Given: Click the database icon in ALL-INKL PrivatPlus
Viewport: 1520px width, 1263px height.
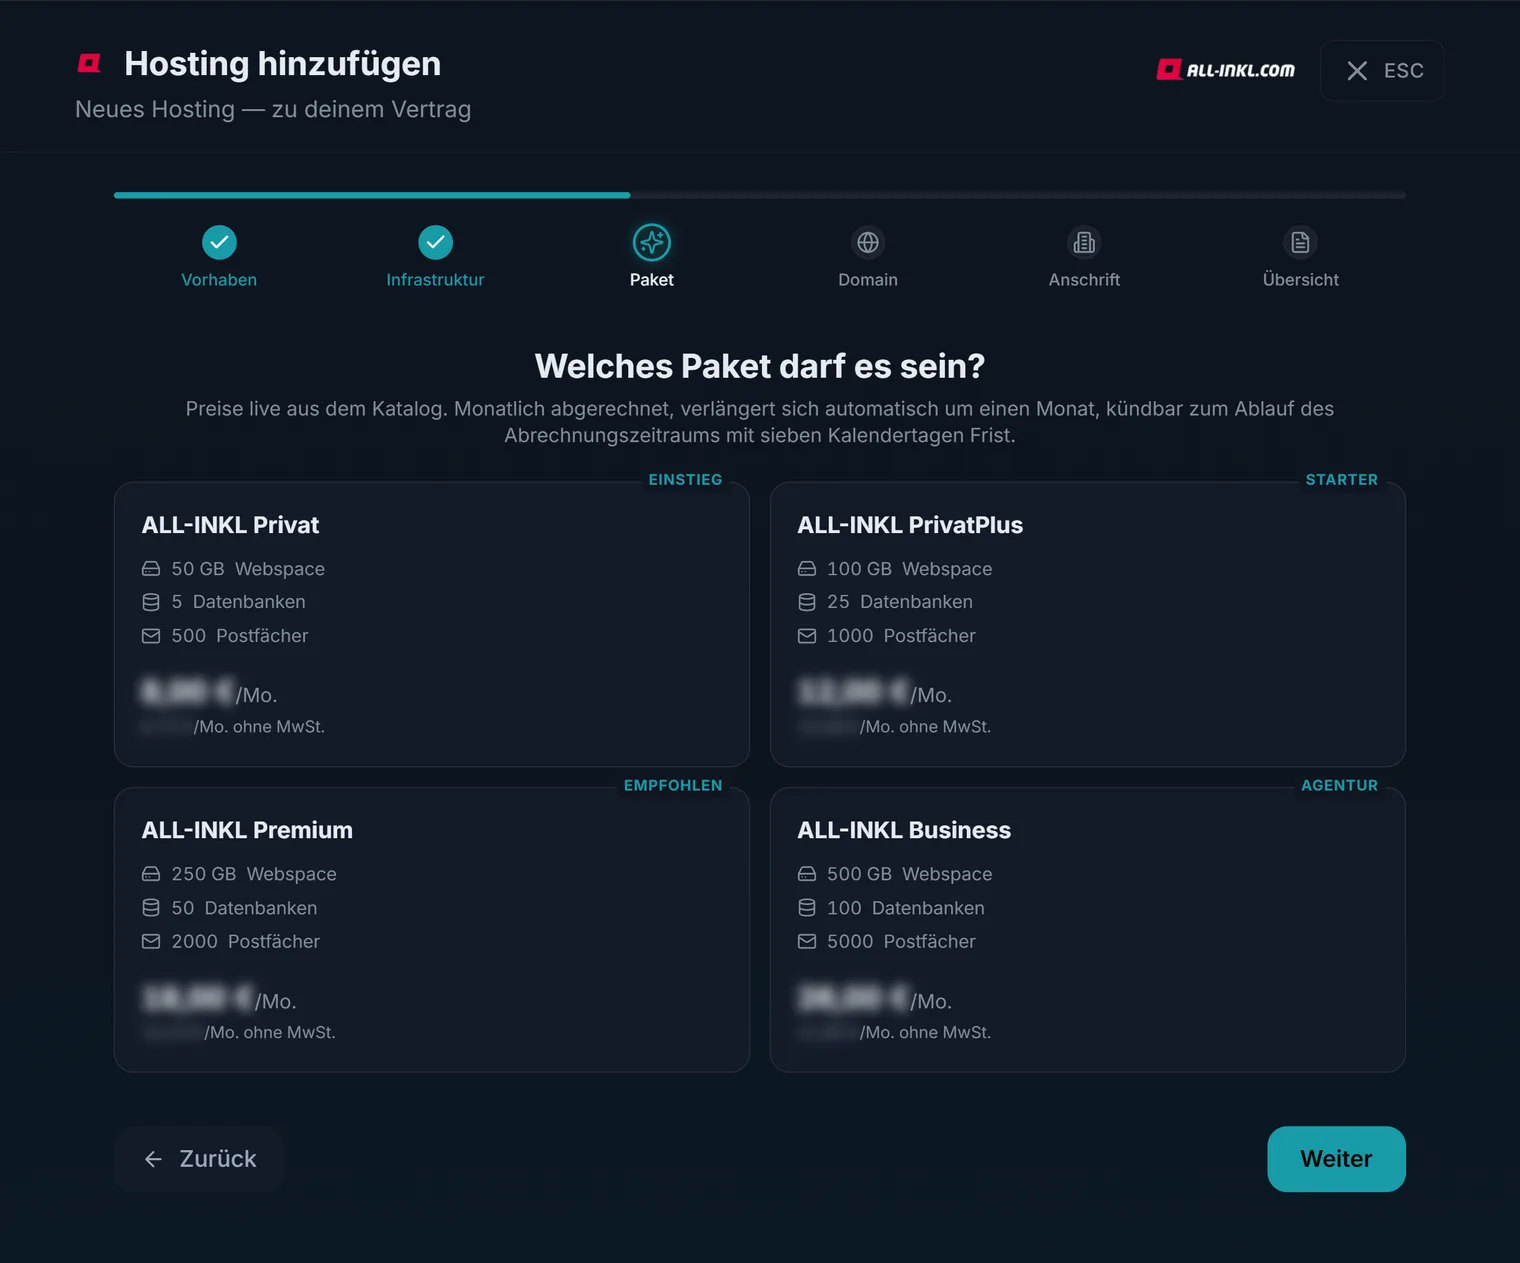Looking at the screenshot, I should (807, 602).
